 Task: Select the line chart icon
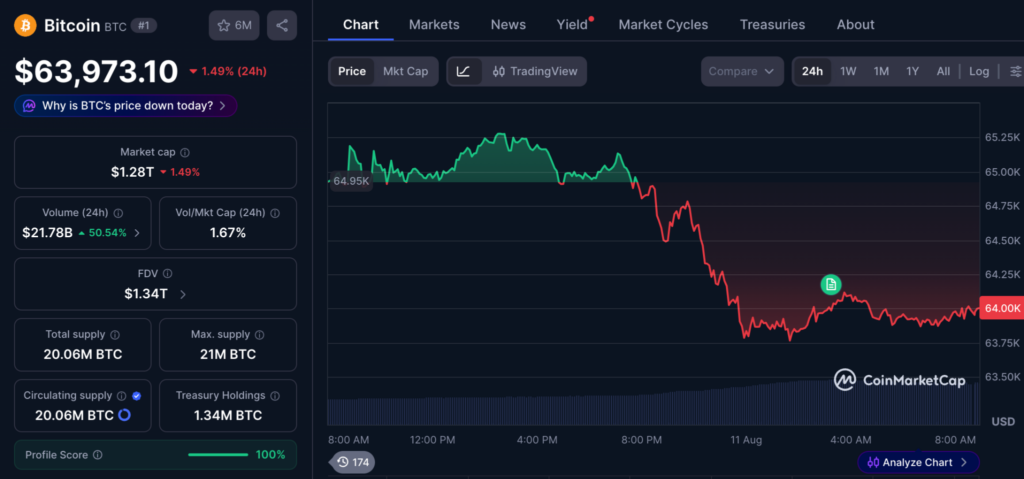click(464, 71)
